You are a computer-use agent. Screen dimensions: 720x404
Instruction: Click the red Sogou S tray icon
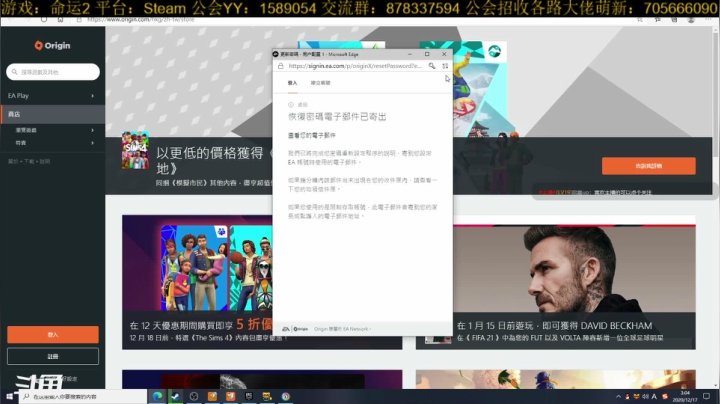664,396
